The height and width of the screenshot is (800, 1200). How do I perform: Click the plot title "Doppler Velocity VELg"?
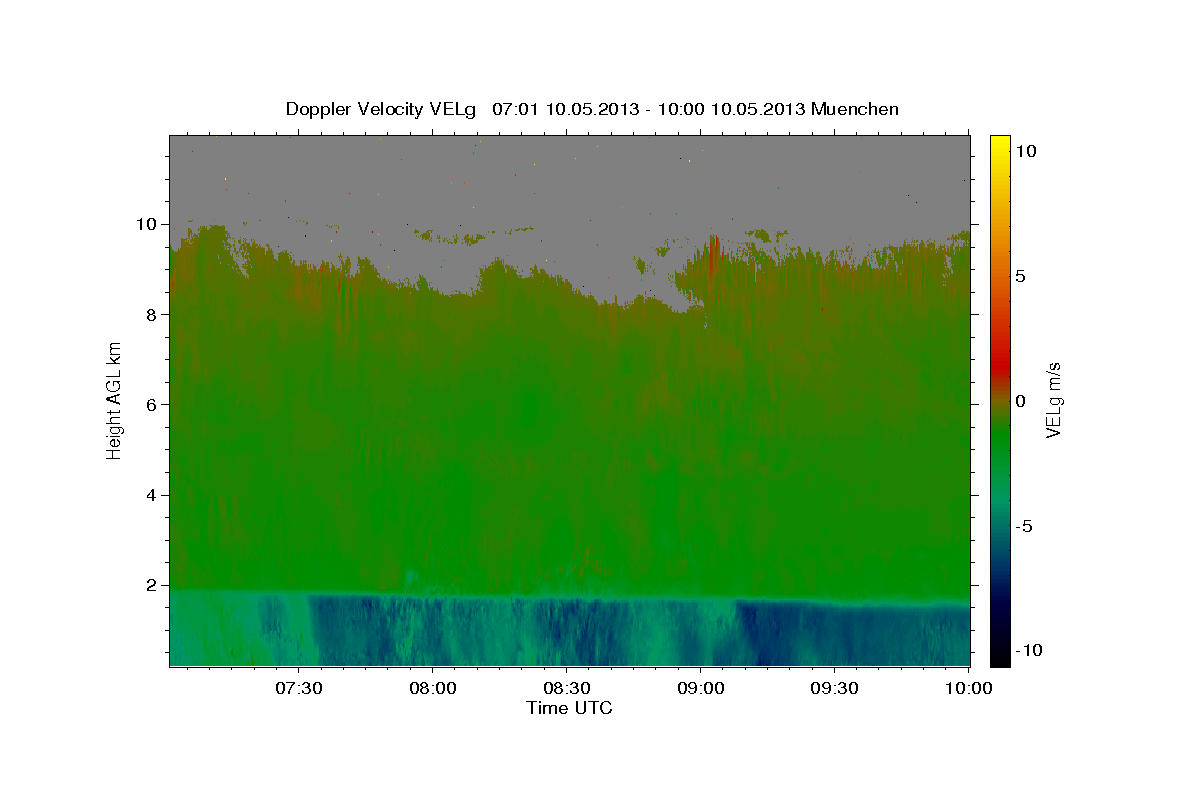coord(382,109)
